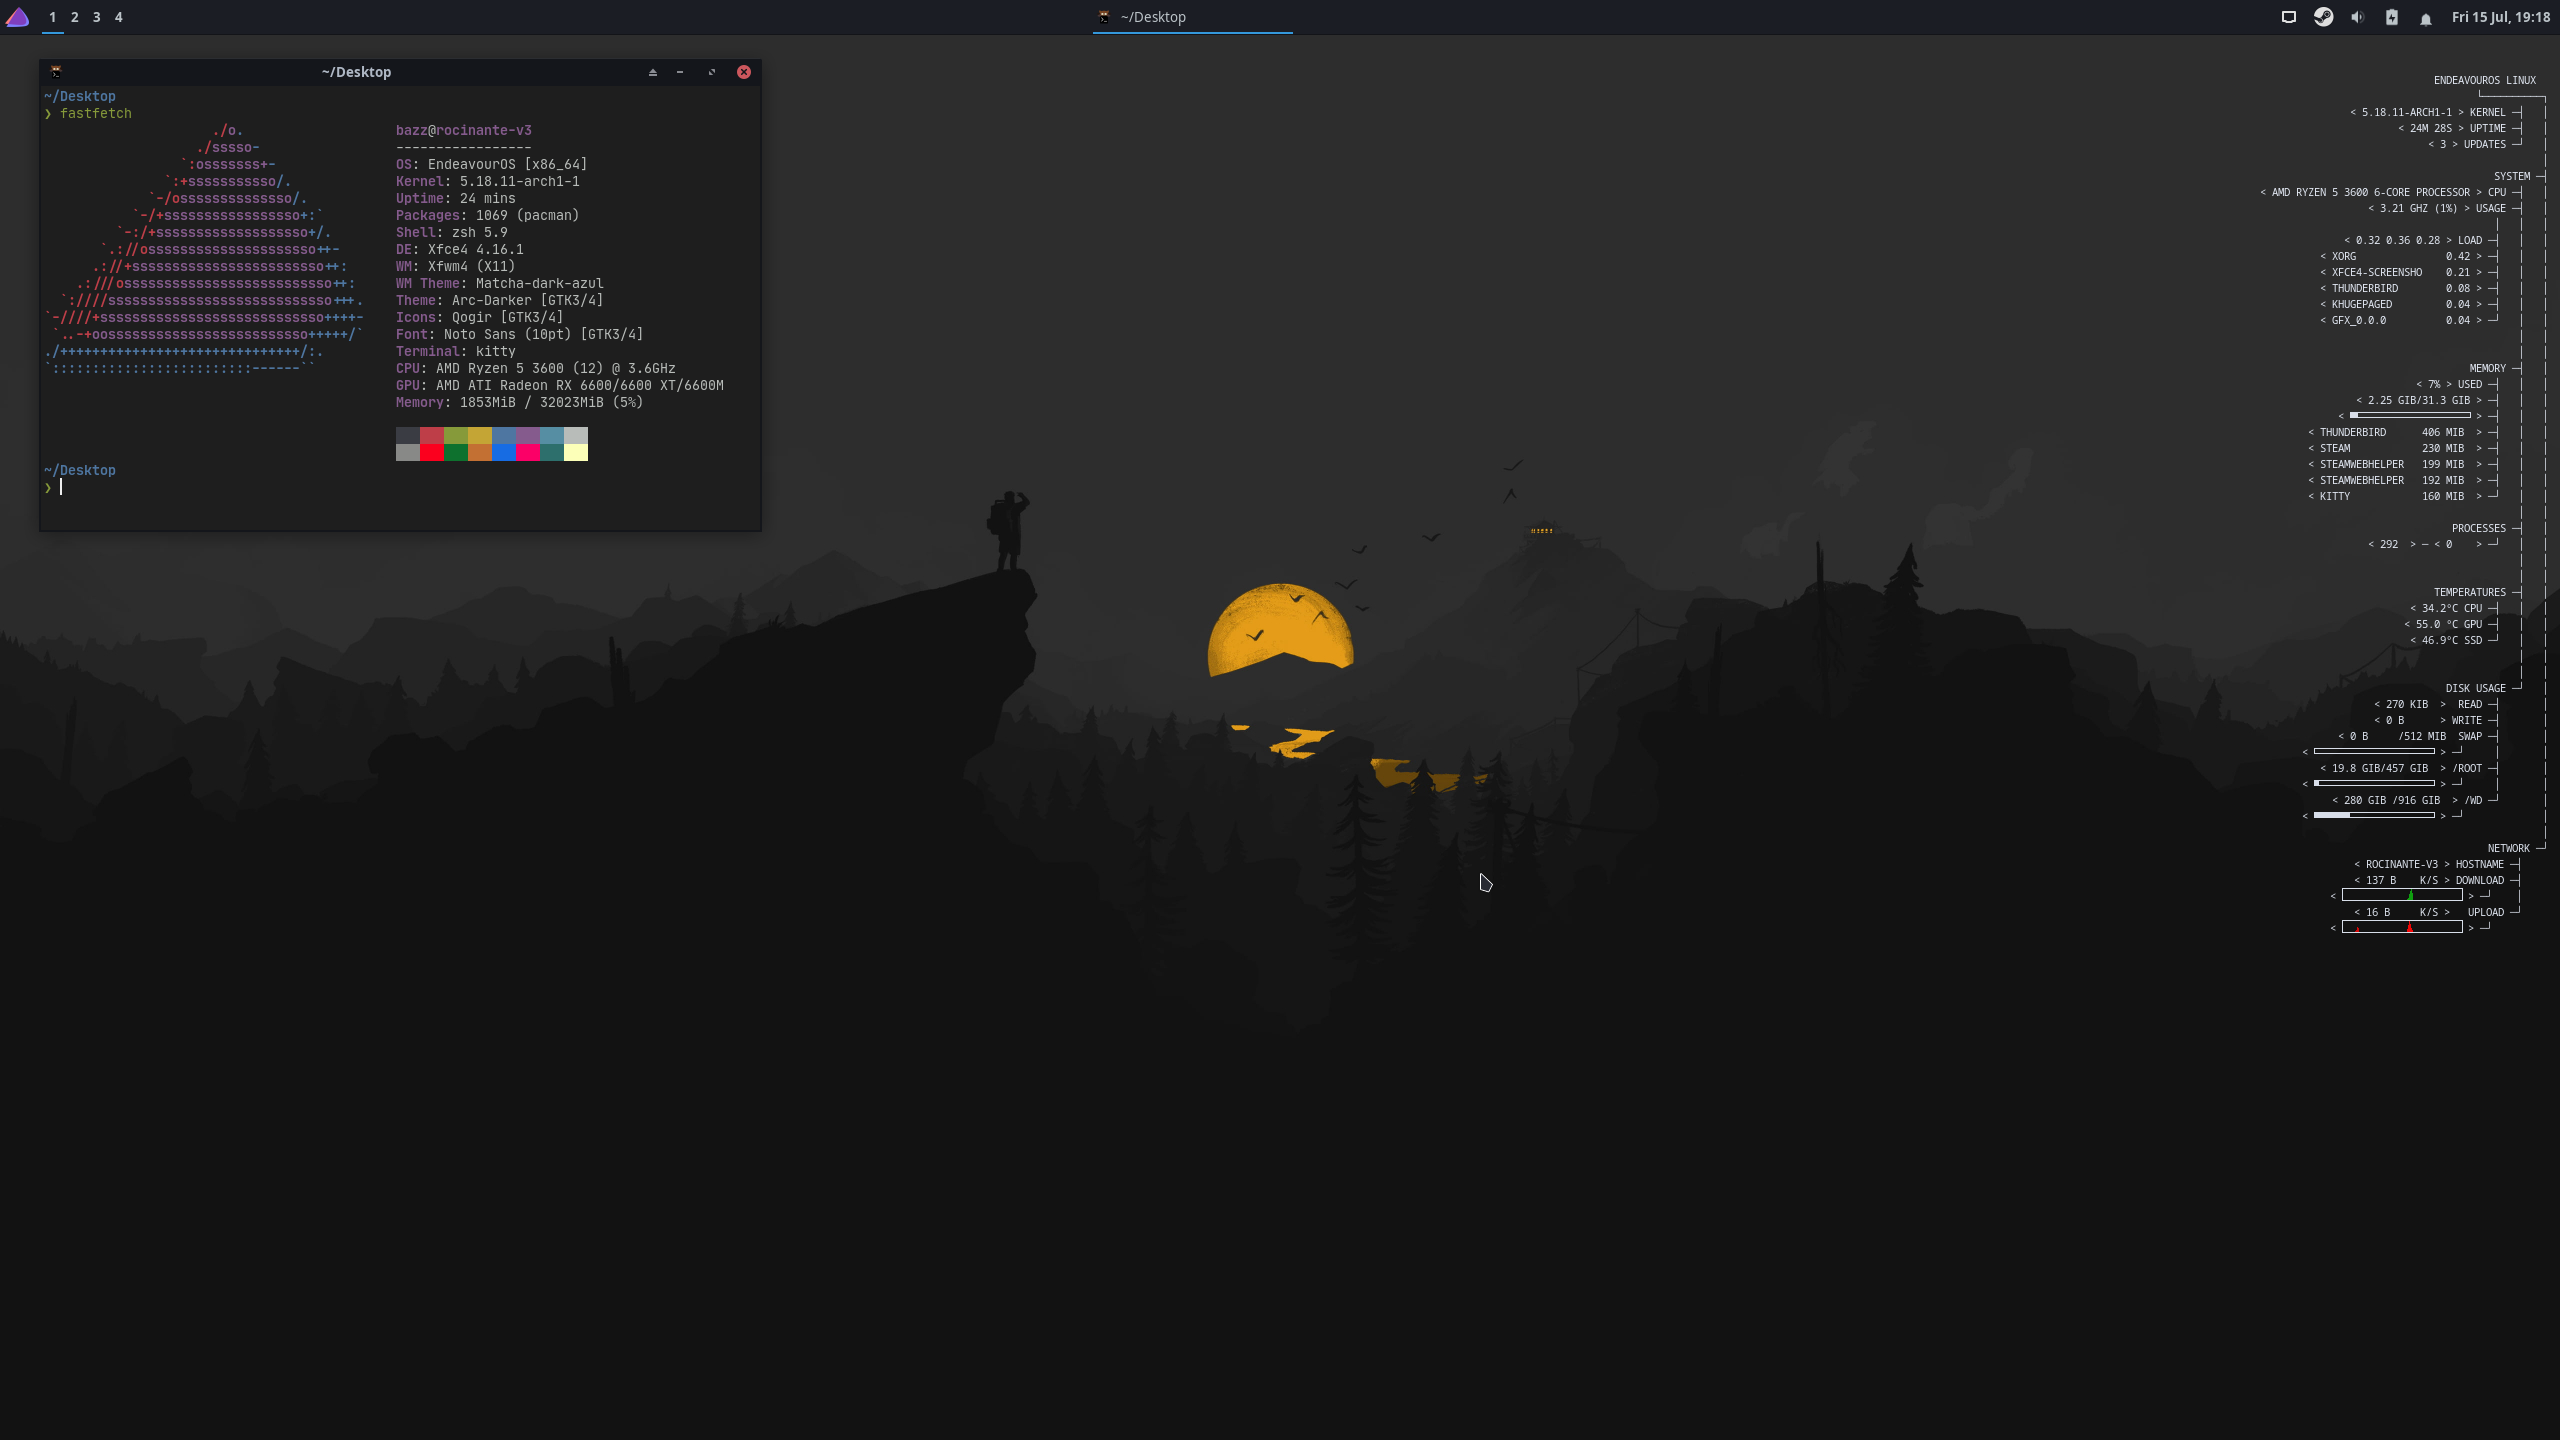Click the '3 > UPDATES' conky entry

click(x=2467, y=144)
